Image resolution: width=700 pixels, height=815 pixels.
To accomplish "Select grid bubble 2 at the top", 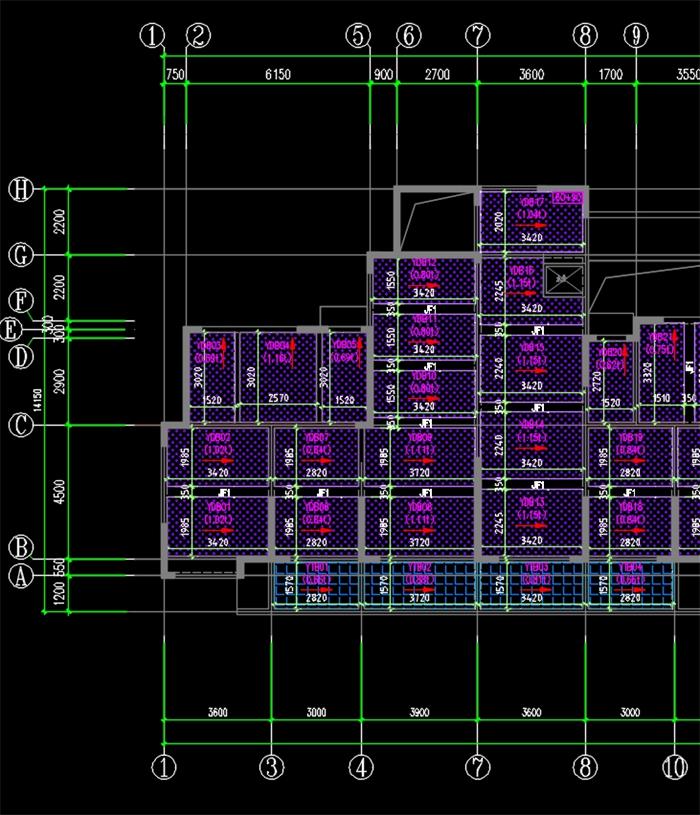I will pyautogui.click(x=198, y=36).
